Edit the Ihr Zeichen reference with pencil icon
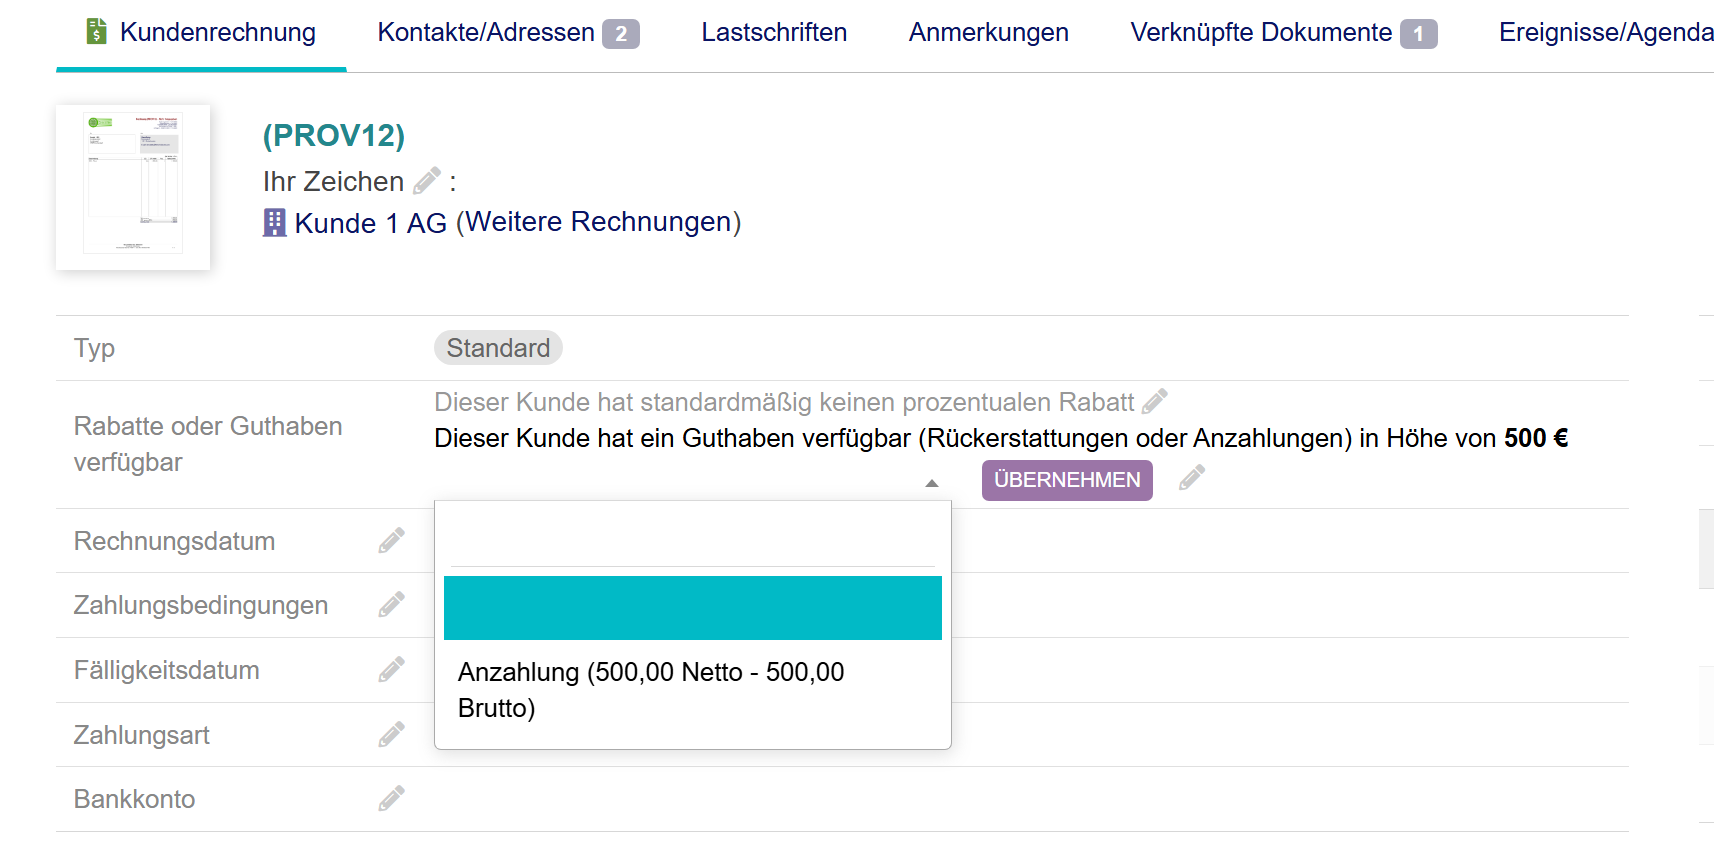This screenshot has height=868, width=1714. pyautogui.click(x=427, y=181)
